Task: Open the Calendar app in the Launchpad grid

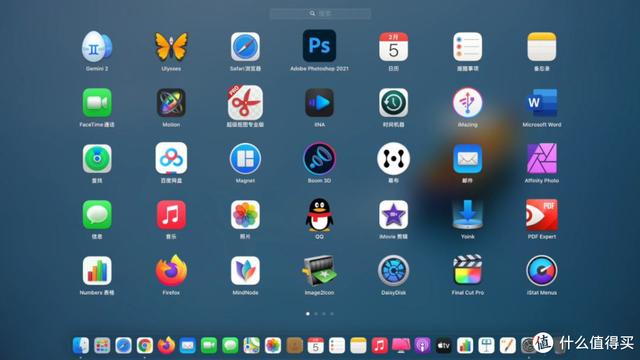Action: [393, 47]
